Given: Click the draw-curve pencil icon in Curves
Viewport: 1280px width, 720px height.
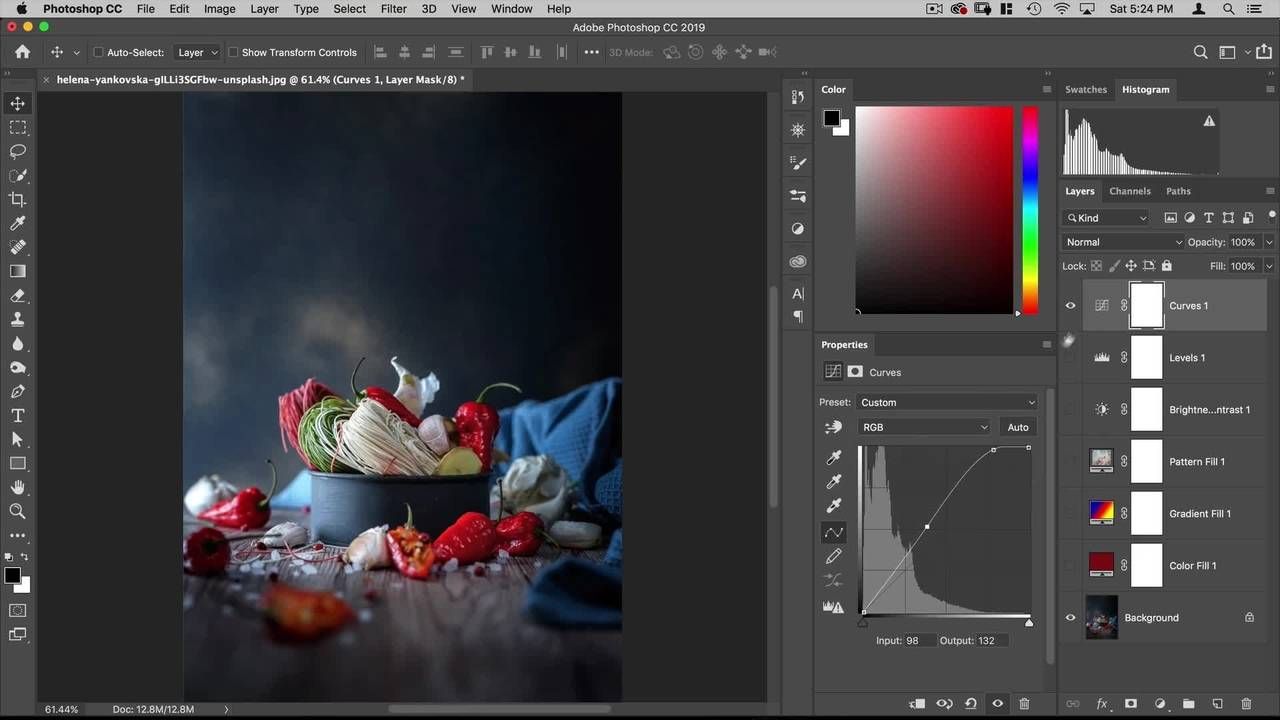Looking at the screenshot, I should click(x=833, y=556).
